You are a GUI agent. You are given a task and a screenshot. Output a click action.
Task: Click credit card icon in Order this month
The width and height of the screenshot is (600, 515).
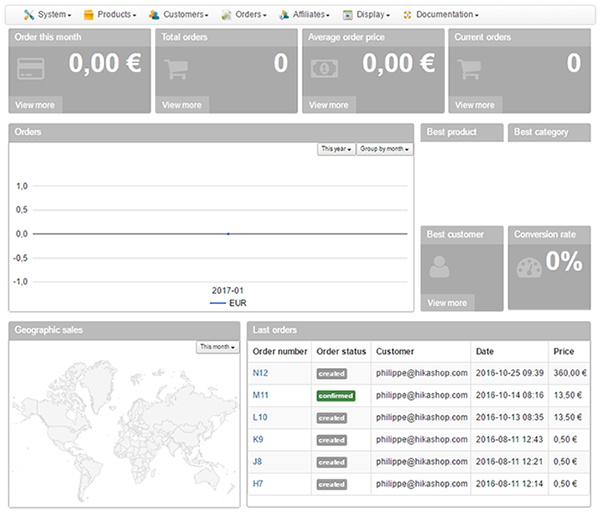[31, 69]
